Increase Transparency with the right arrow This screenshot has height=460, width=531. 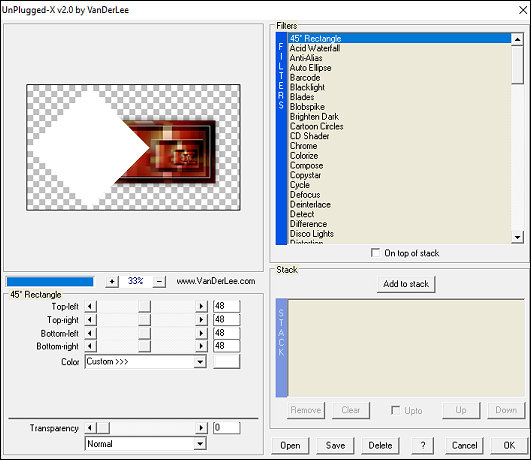point(201,428)
